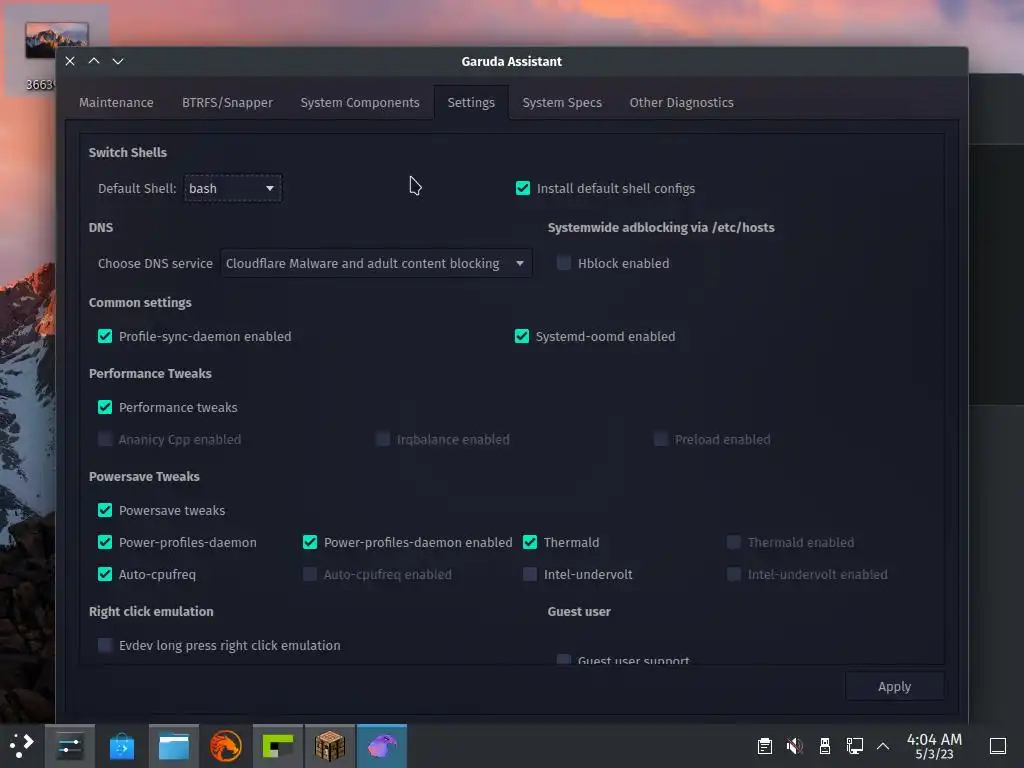Click the Switch Shells heading
This screenshot has height=768, width=1024.
pos(127,152)
